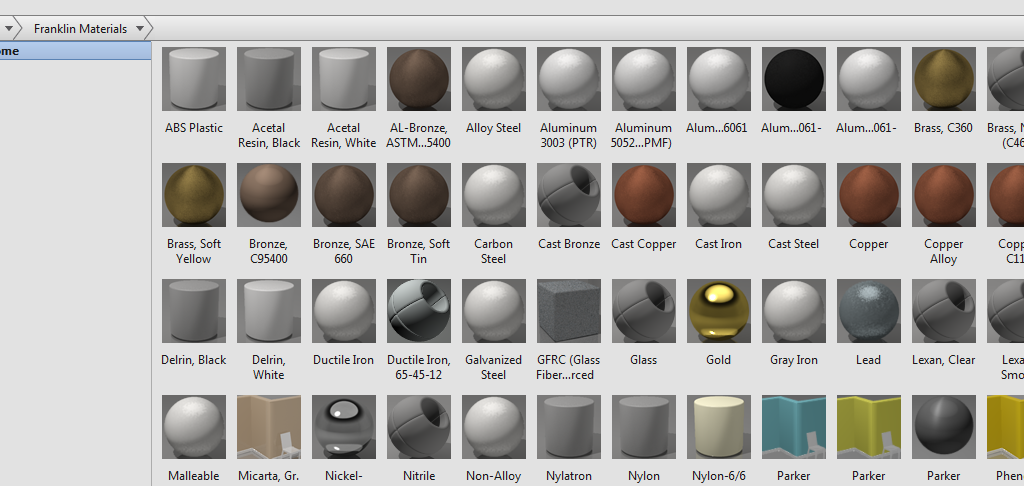Choose Ductile Iron, 65-45-12 material

(419, 311)
